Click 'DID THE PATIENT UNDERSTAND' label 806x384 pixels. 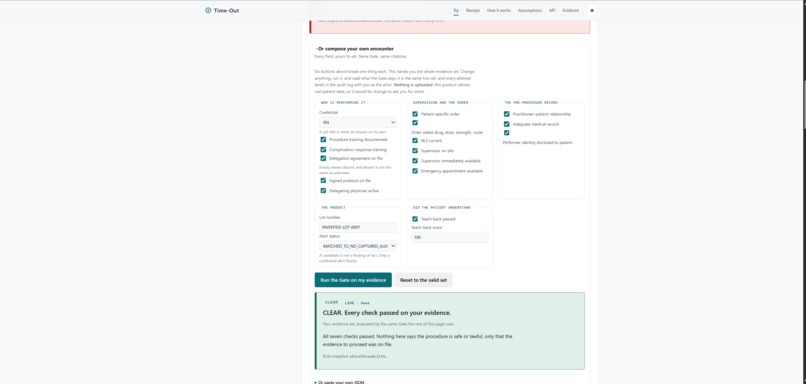[x=442, y=207]
